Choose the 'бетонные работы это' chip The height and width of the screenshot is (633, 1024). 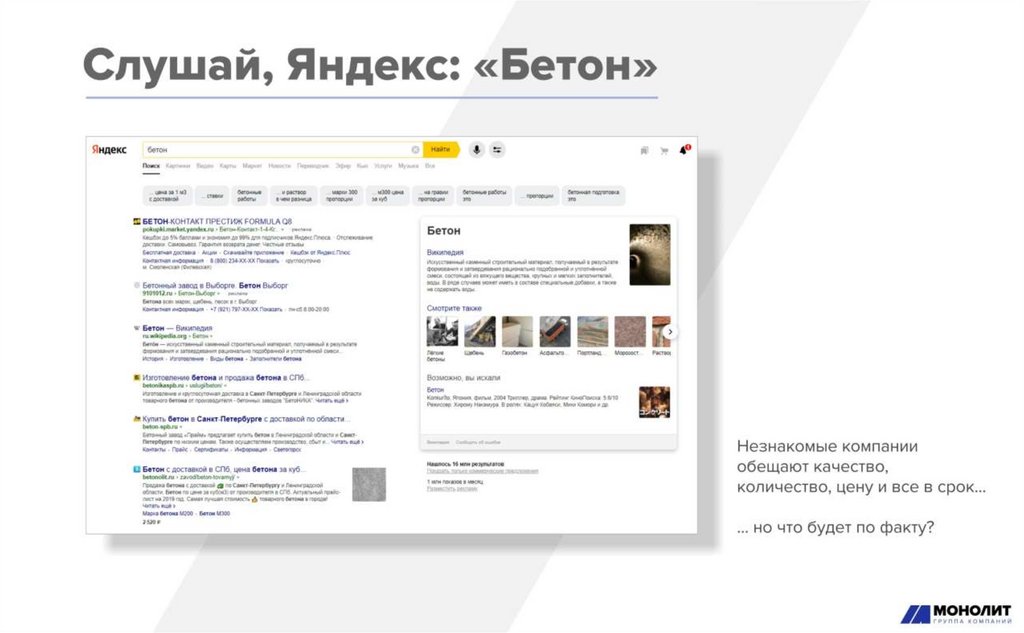click(x=484, y=195)
